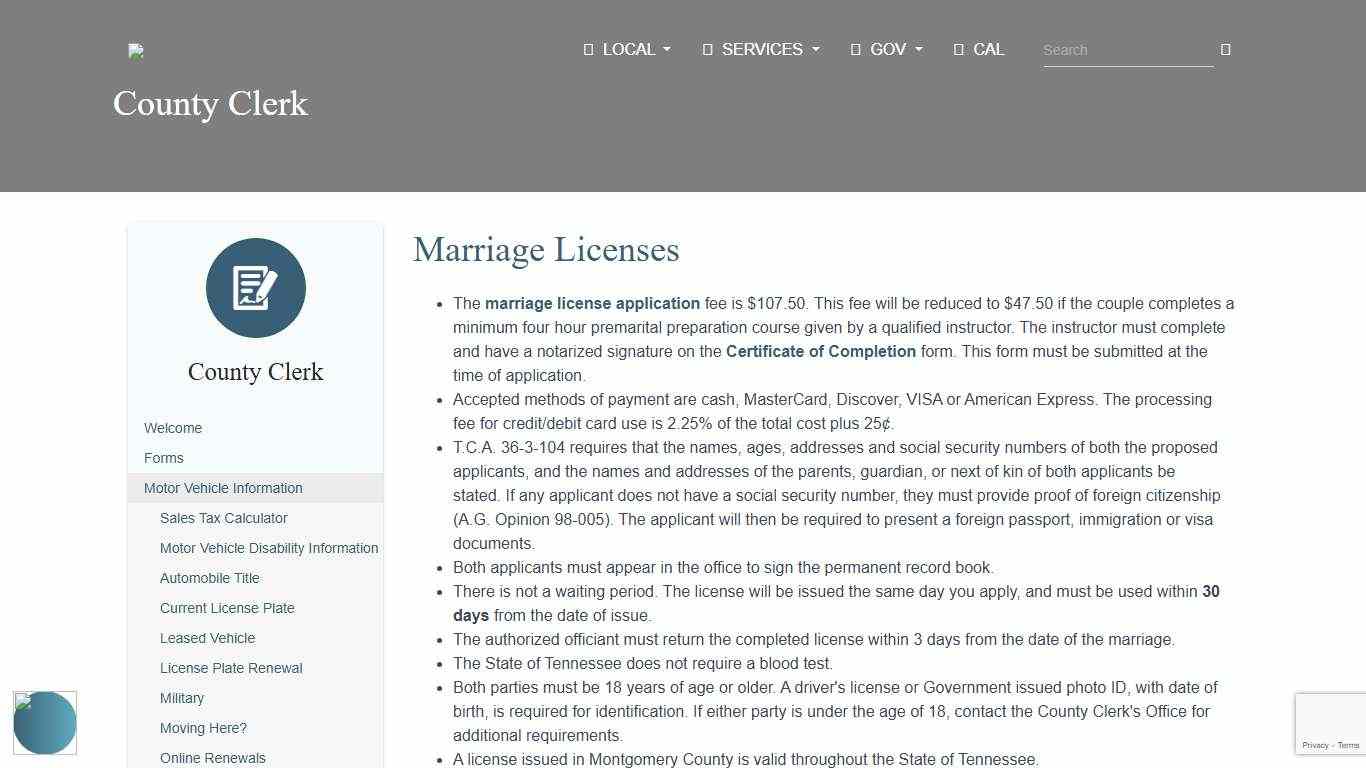1366x768 pixels.
Task: Expand the GOV dropdown menu
Action: [887, 49]
